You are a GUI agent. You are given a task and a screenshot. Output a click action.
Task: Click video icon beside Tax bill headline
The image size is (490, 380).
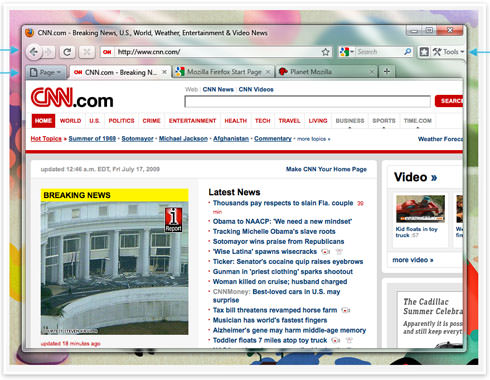point(346,310)
